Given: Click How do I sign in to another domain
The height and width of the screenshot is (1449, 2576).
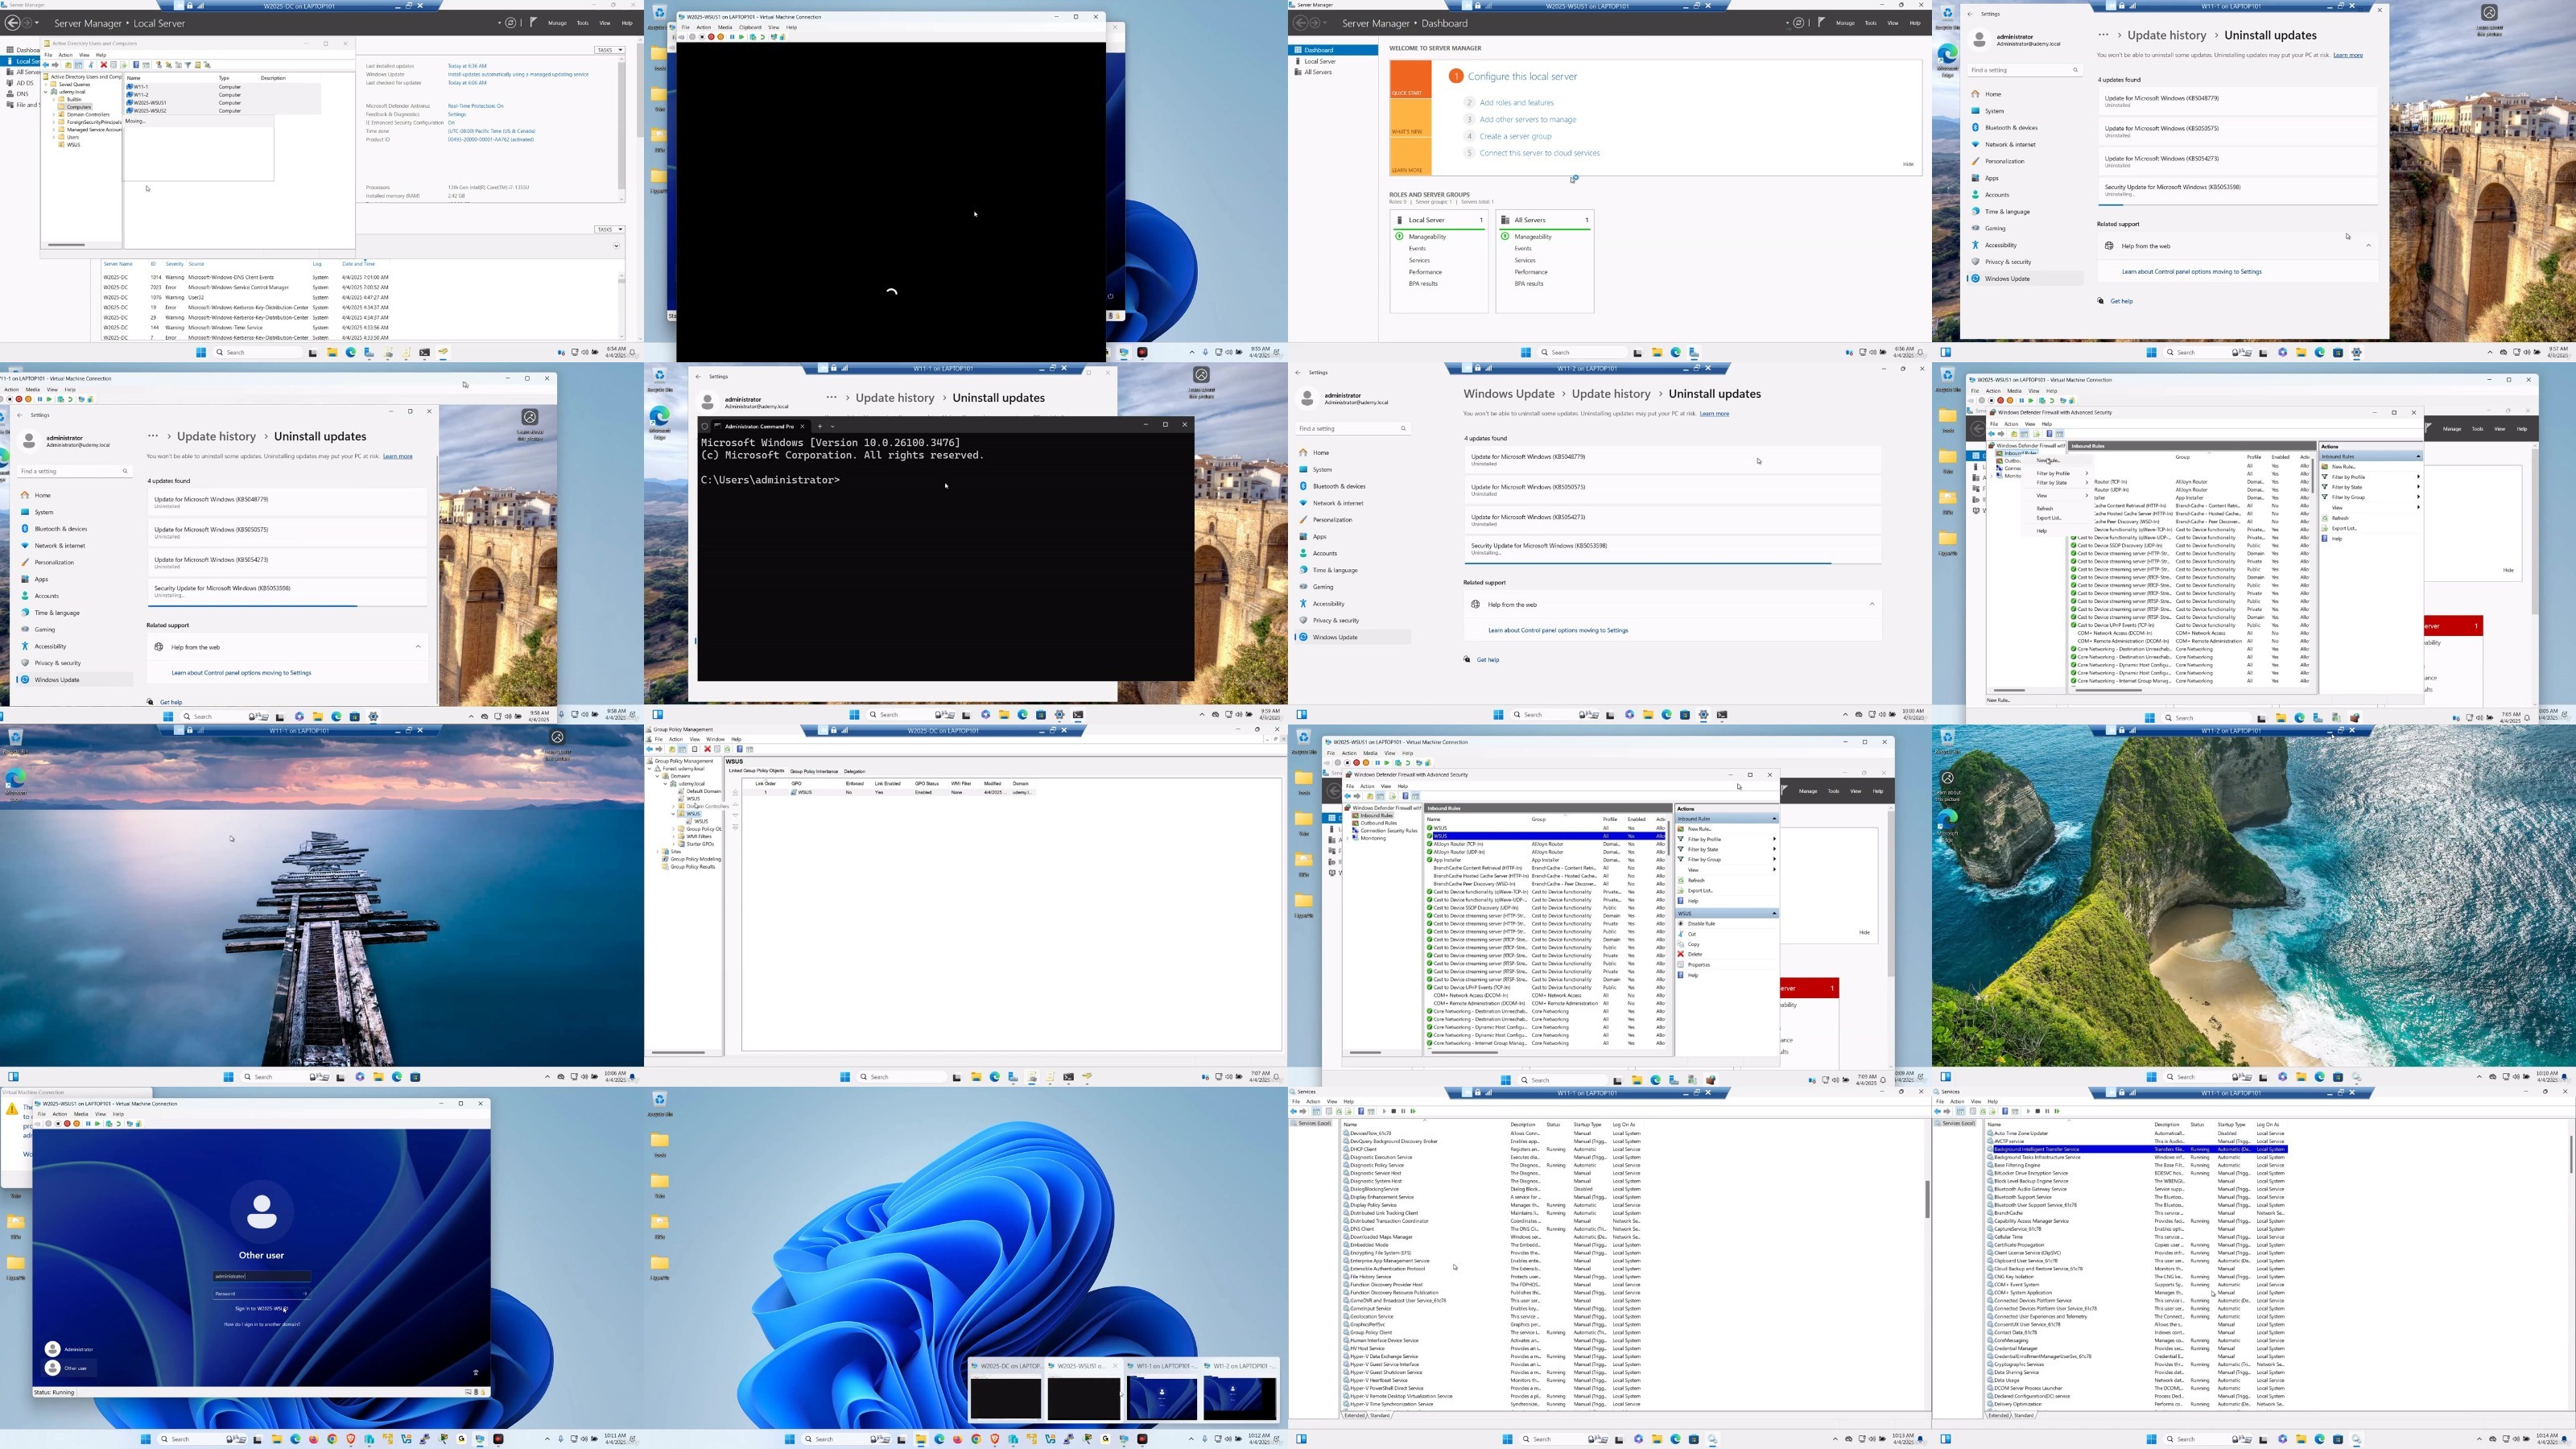Looking at the screenshot, I should (261, 1324).
